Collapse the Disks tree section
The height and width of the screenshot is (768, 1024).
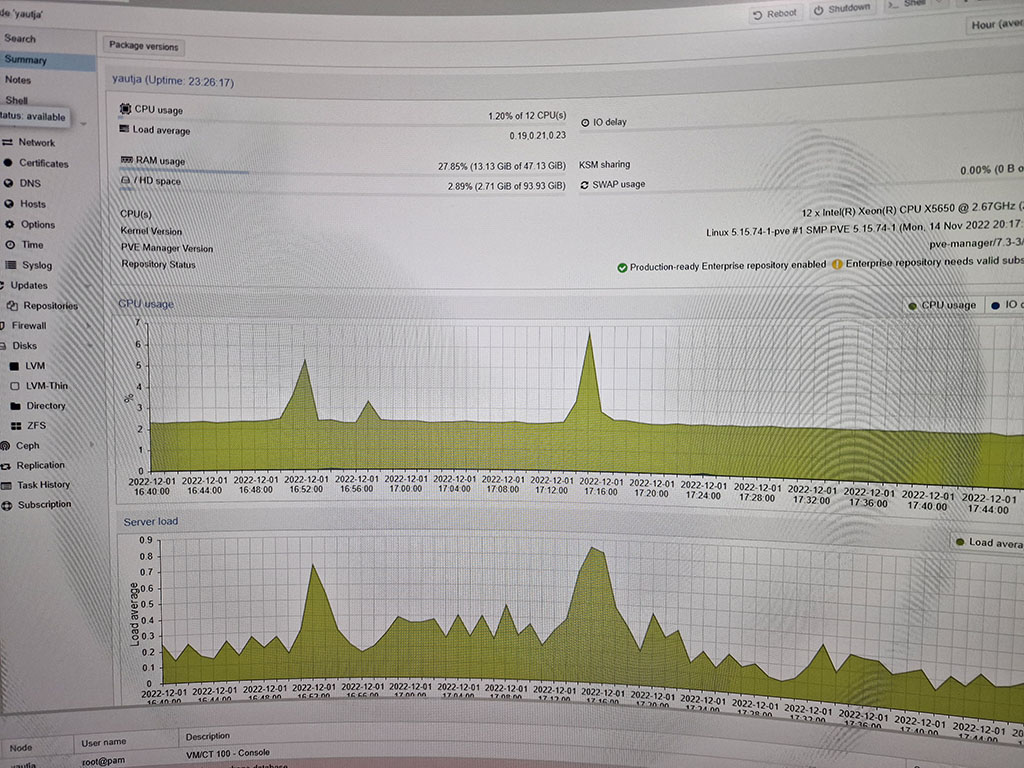[x=4, y=346]
